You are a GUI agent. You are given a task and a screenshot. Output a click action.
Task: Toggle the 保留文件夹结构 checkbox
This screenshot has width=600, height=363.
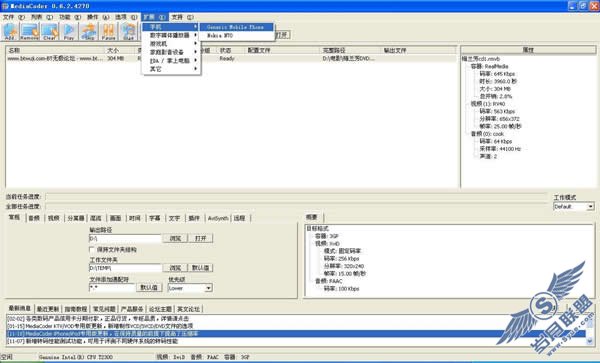92,249
